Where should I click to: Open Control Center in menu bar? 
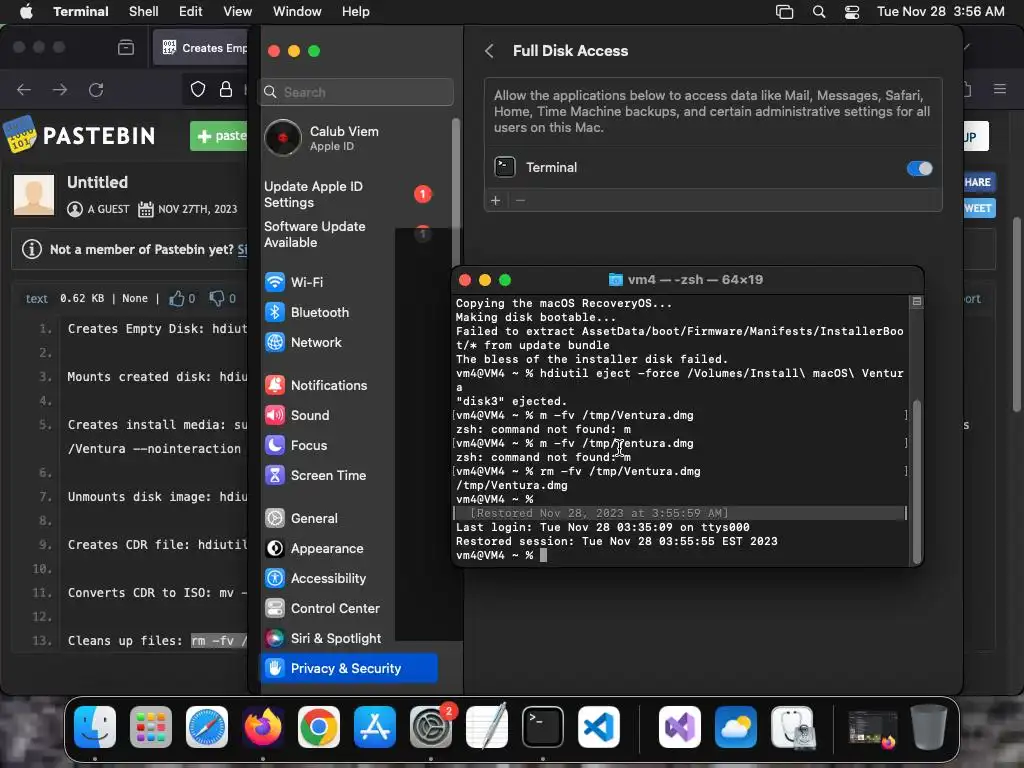tap(852, 11)
